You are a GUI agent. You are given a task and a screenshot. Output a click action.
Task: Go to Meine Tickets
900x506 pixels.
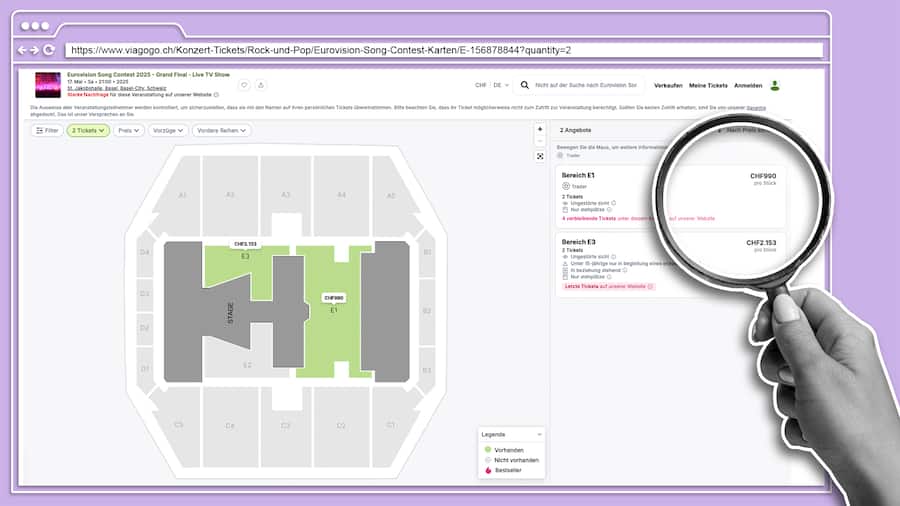[708, 85]
